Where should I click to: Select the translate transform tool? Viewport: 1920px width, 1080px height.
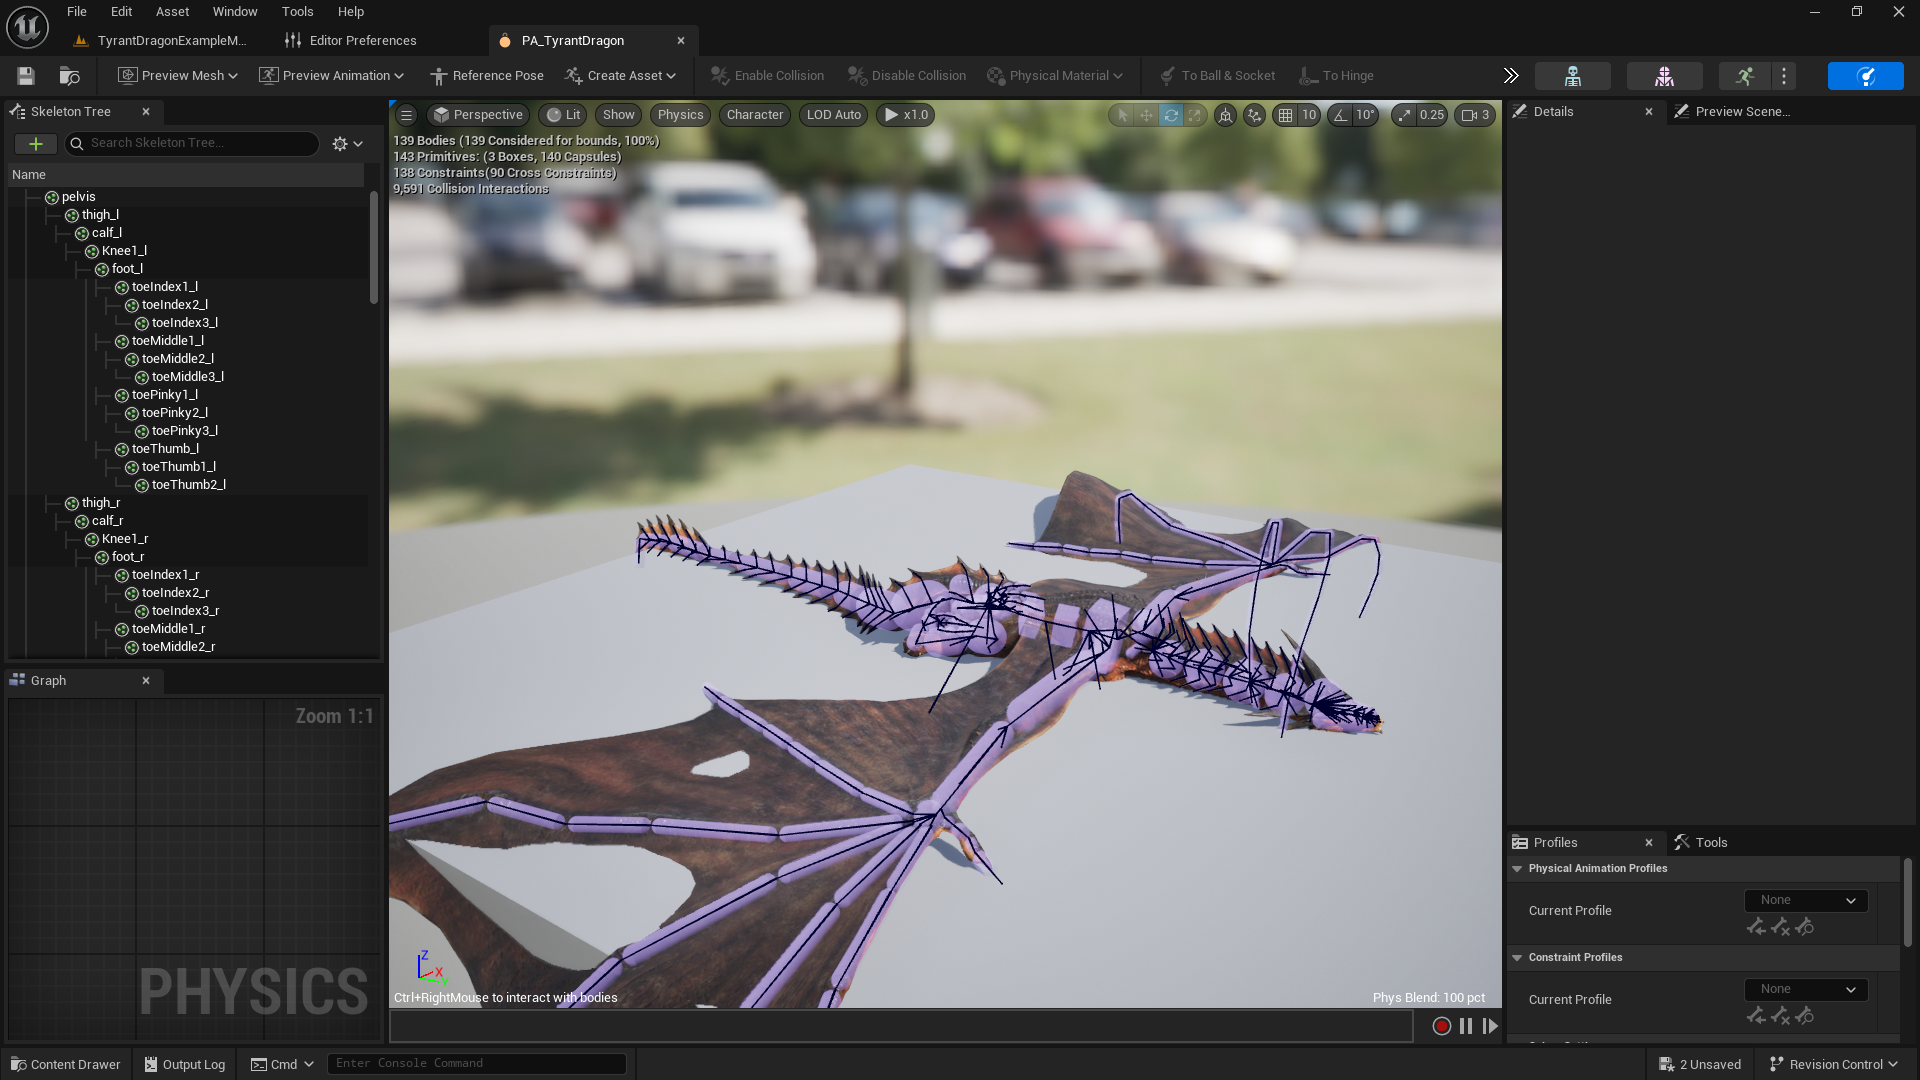pyautogui.click(x=1146, y=115)
